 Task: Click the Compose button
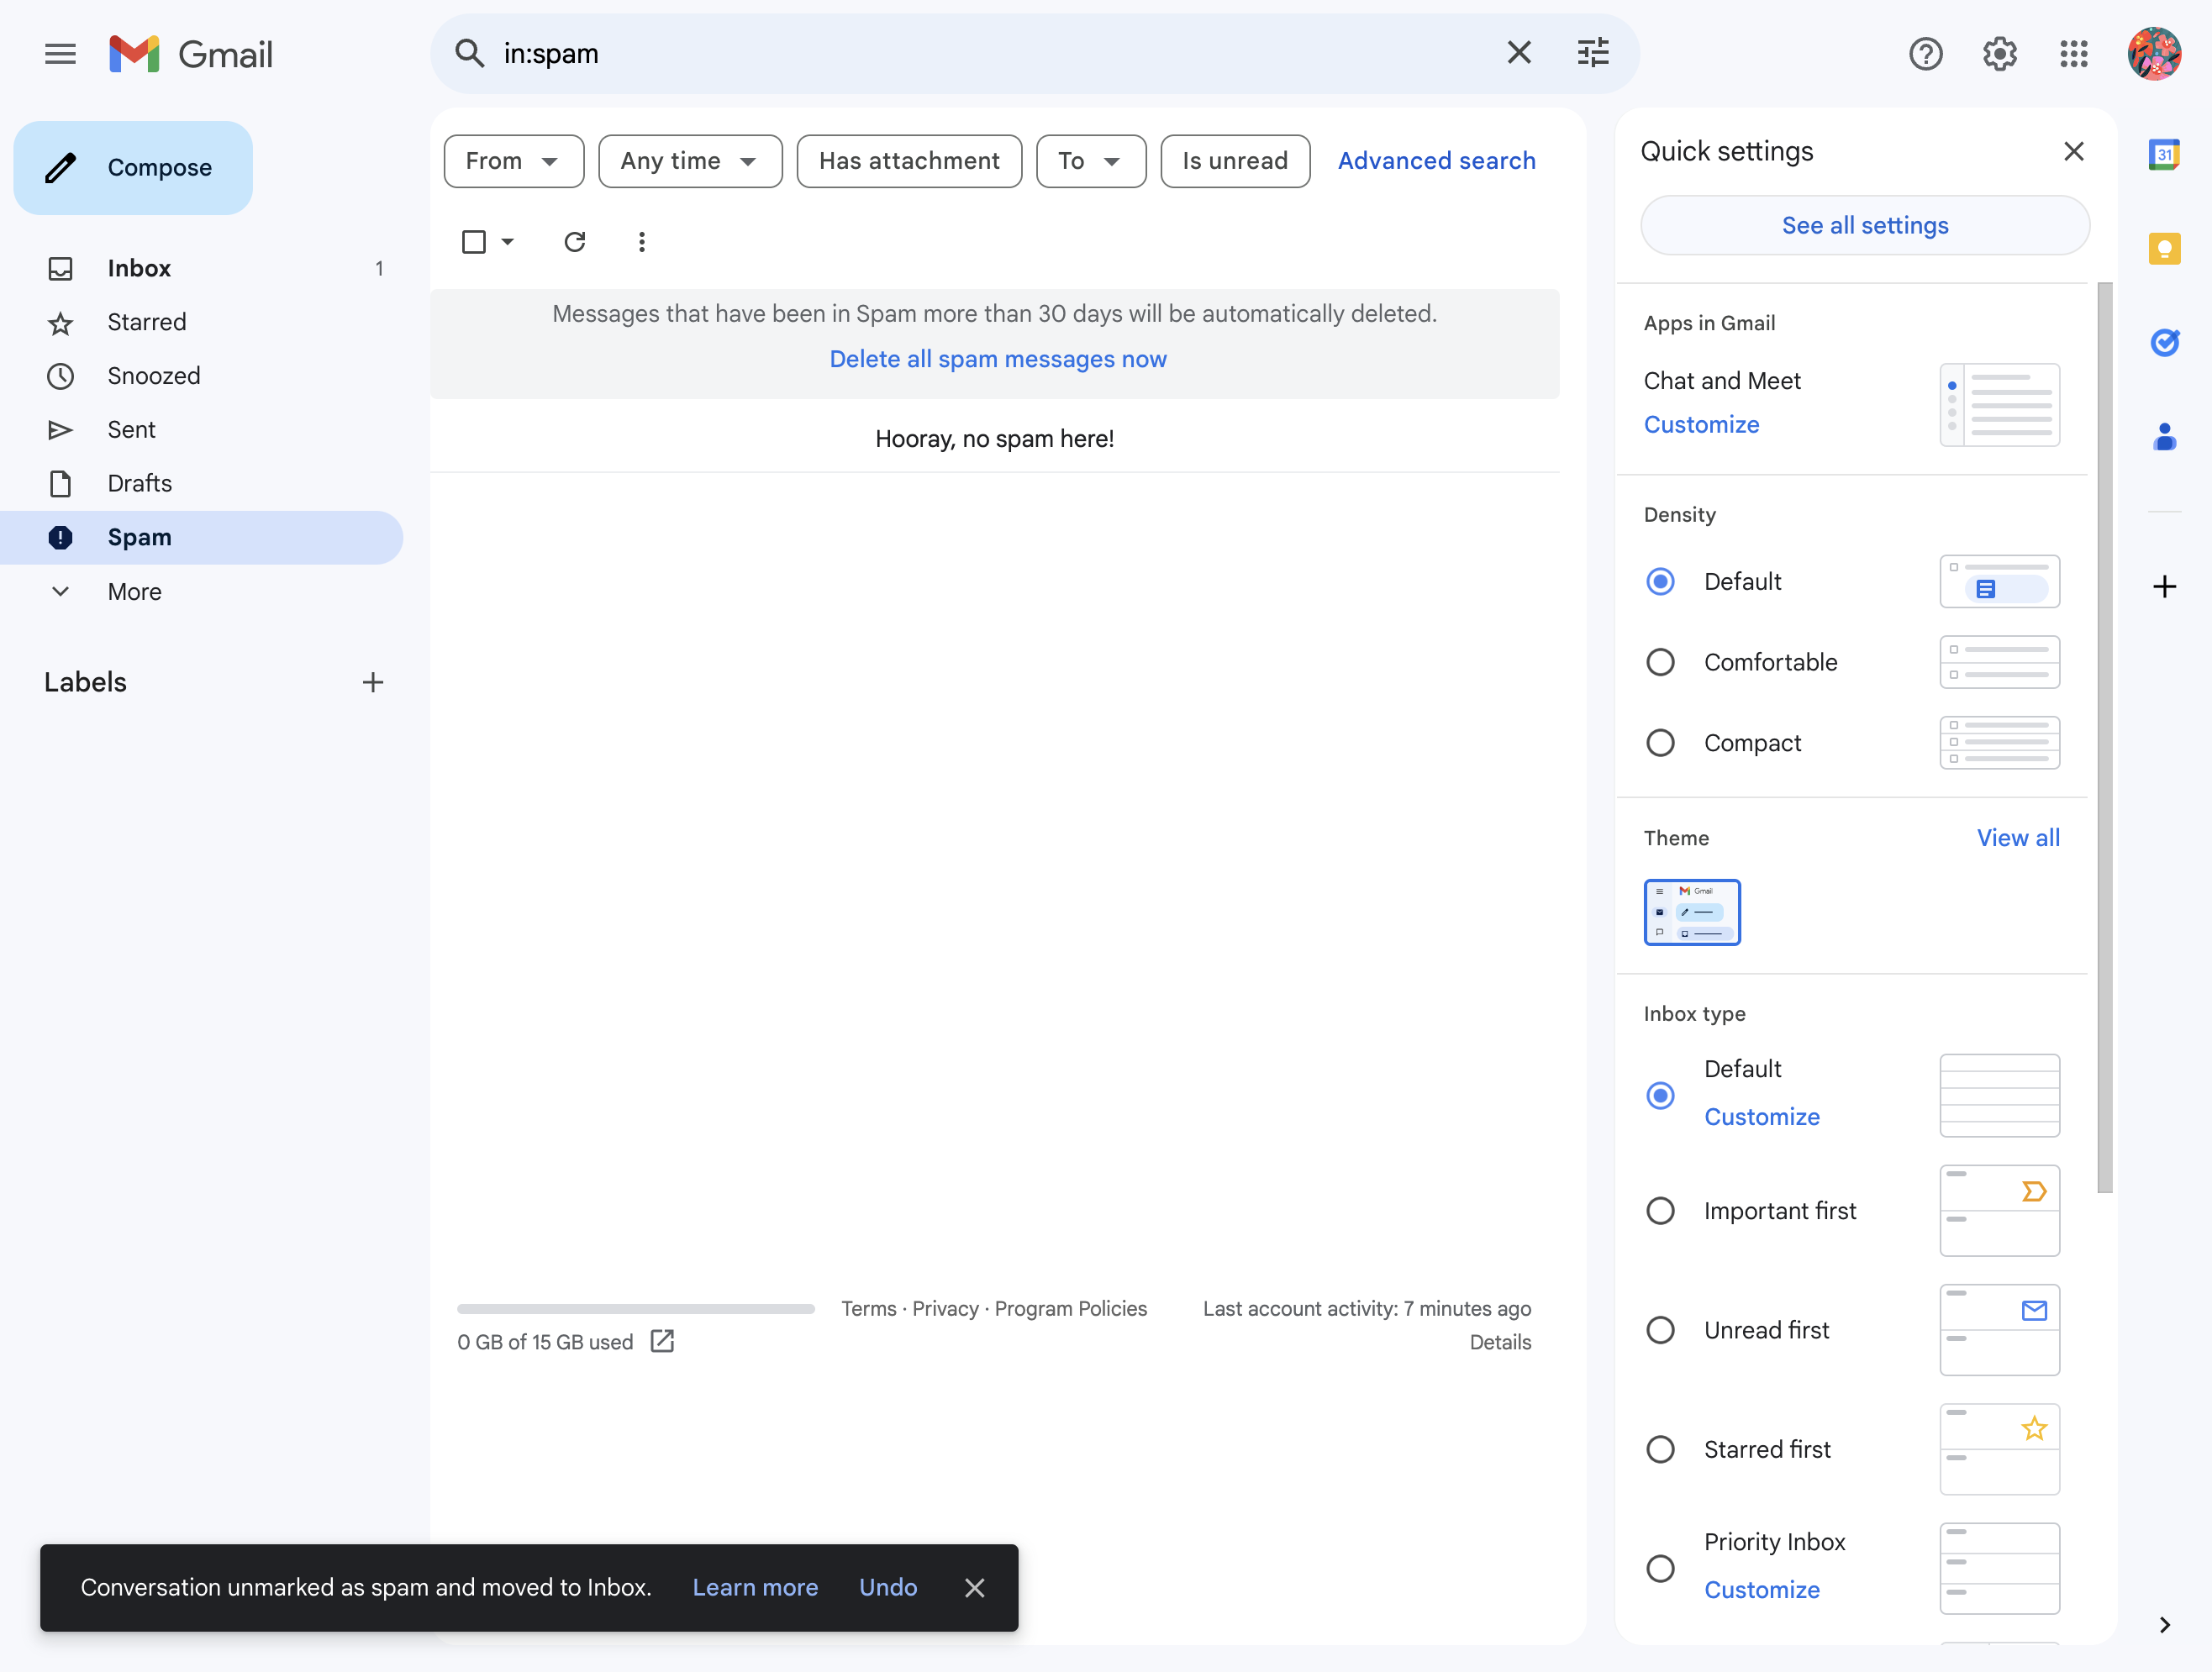[133, 168]
